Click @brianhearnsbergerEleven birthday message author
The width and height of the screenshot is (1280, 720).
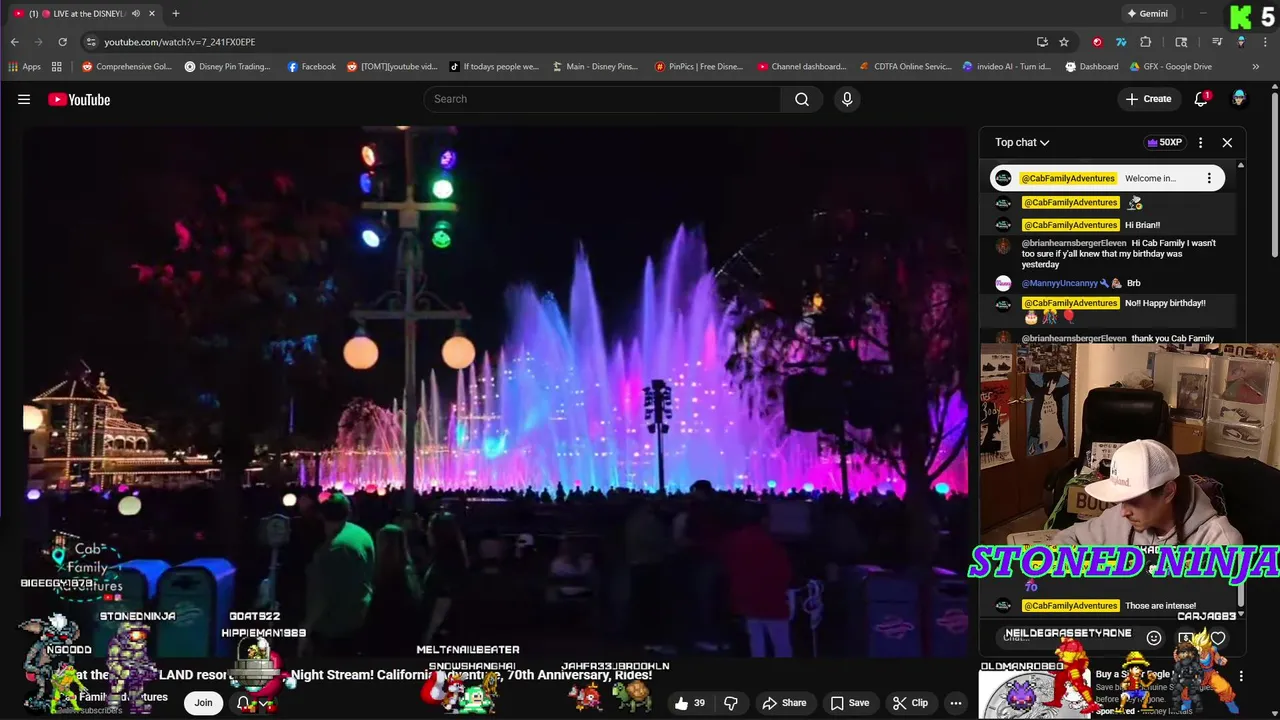(1073, 243)
